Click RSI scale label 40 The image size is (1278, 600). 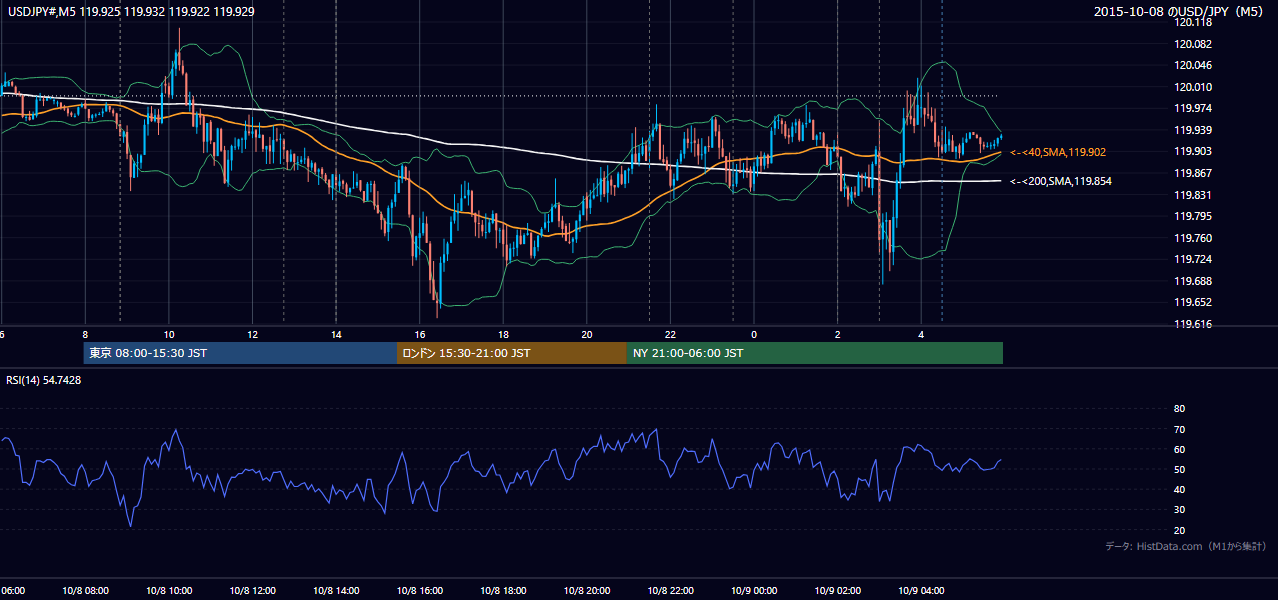pos(1179,490)
